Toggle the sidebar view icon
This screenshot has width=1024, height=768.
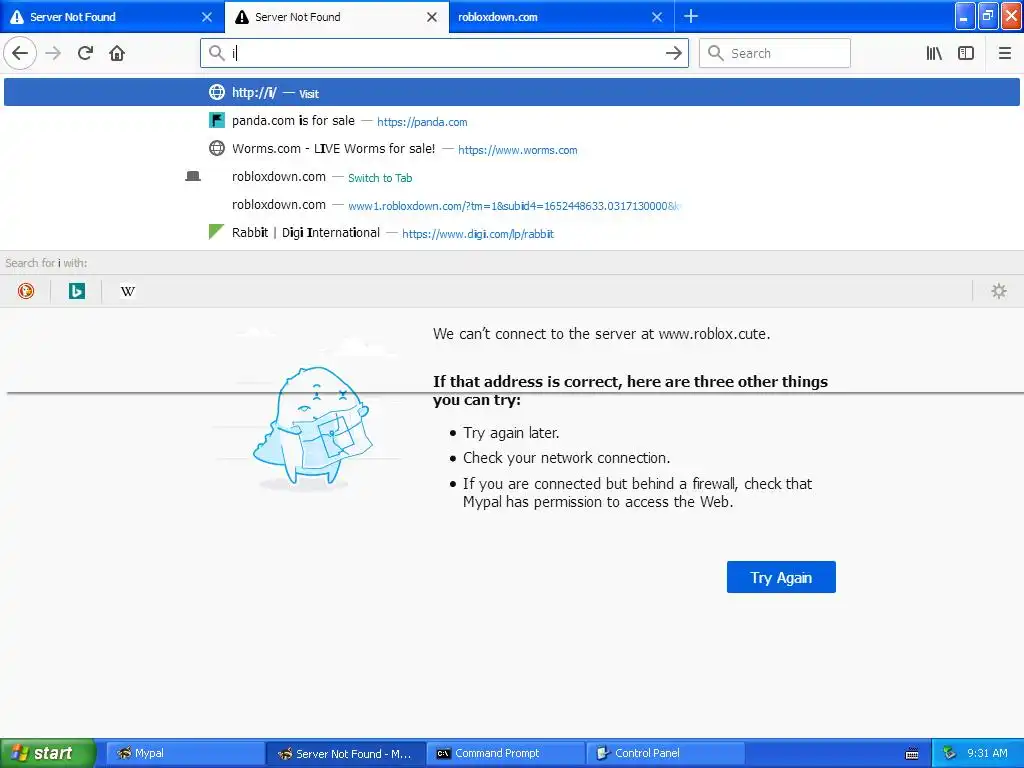click(x=966, y=53)
